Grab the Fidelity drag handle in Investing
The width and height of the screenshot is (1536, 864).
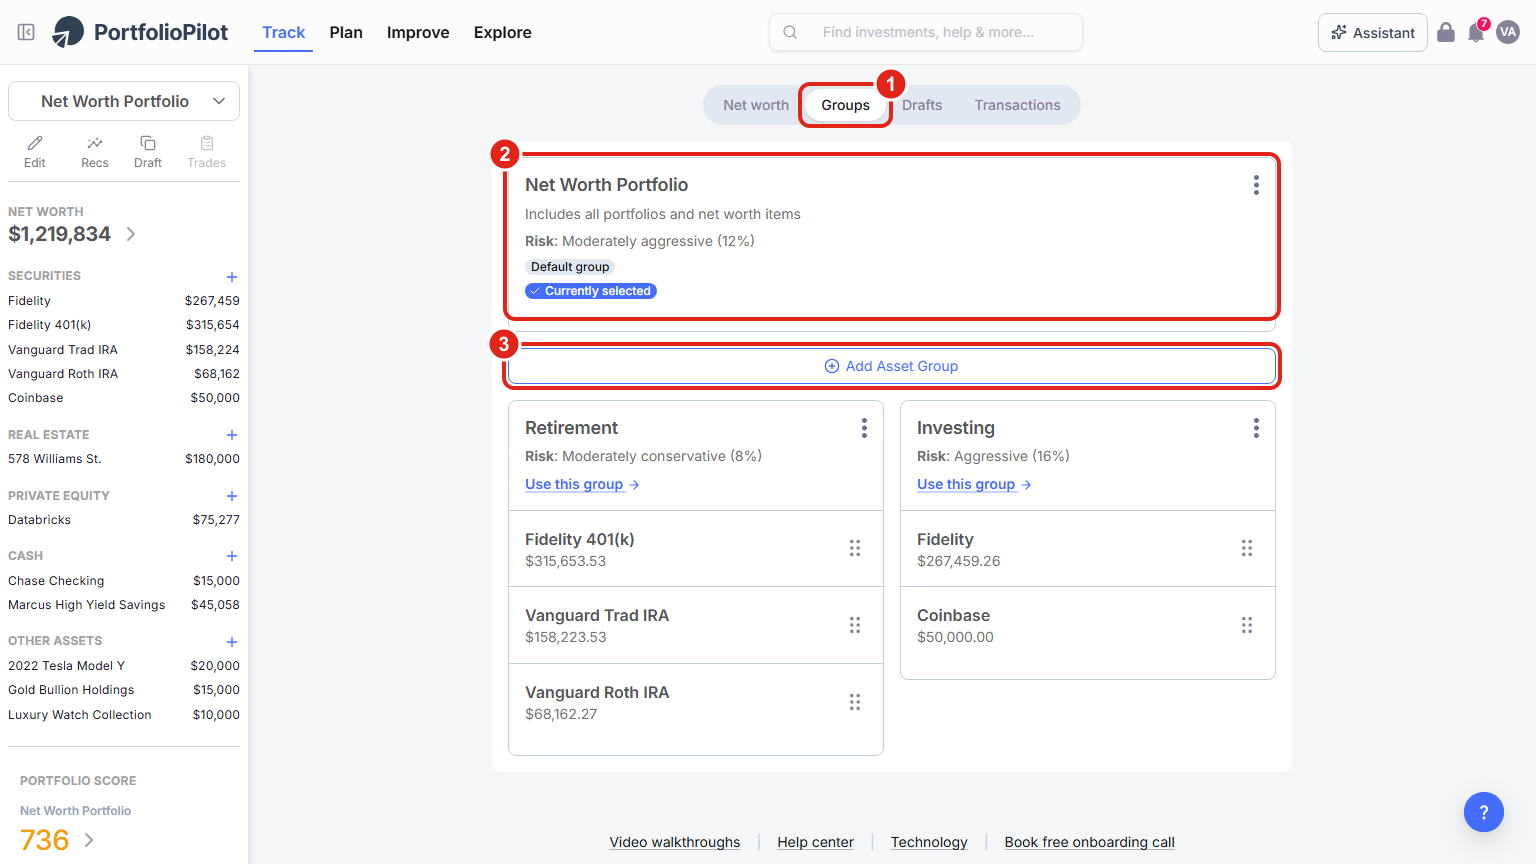click(x=1247, y=548)
